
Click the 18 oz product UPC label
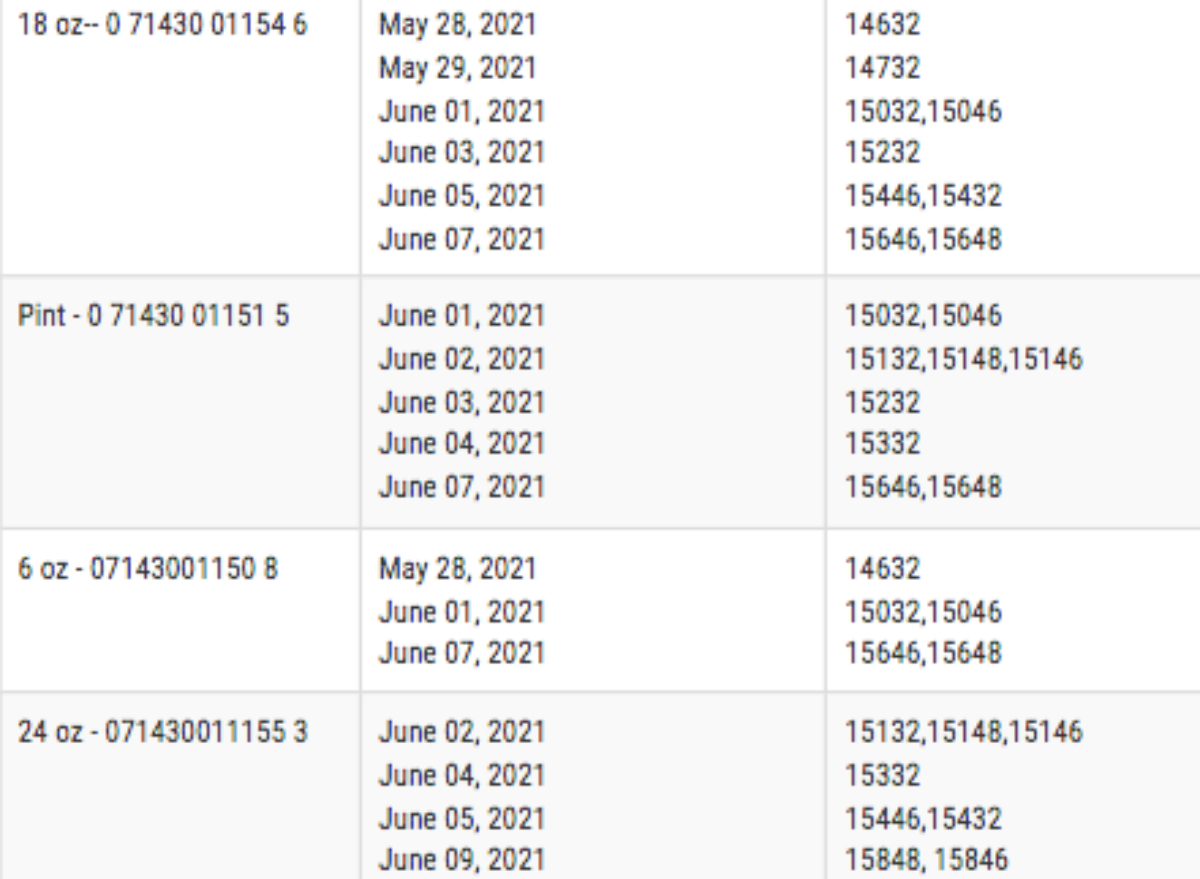[163, 25]
